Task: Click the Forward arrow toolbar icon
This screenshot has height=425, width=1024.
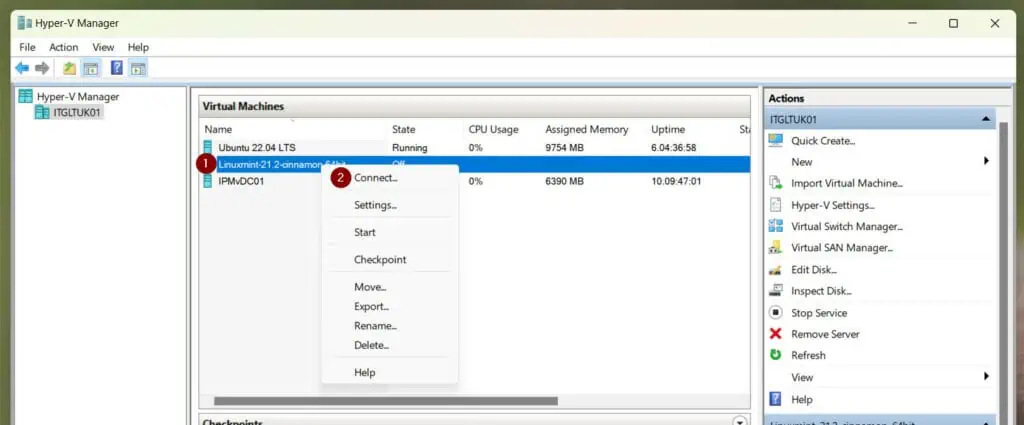Action: [42, 68]
